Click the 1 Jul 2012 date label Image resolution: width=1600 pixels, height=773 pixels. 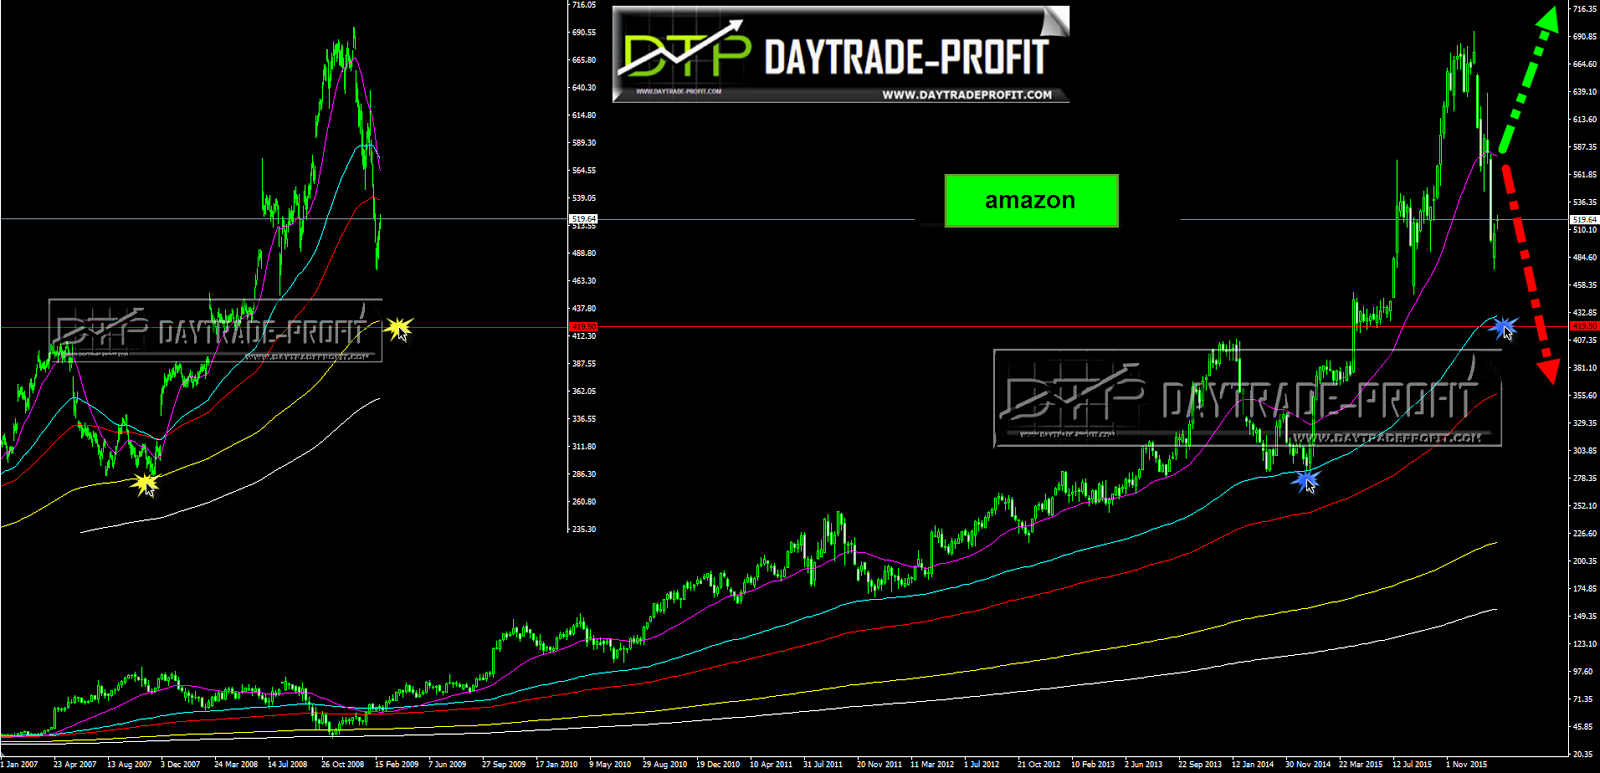pyautogui.click(x=982, y=765)
